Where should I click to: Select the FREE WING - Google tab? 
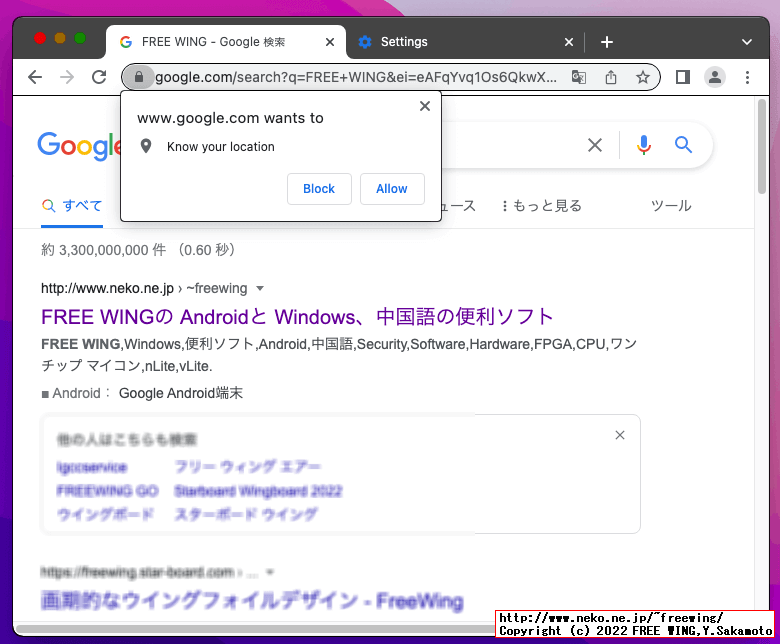(x=226, y=42)
